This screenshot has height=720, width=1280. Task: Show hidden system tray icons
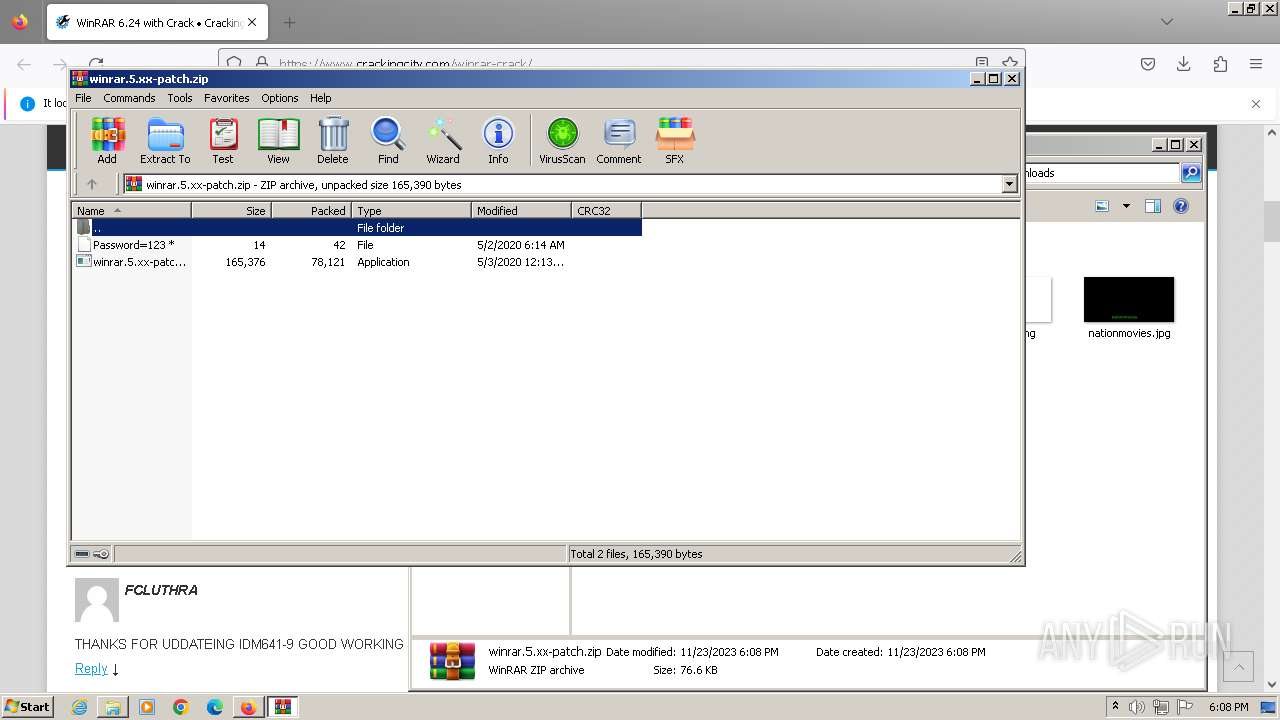[x=1116, y=707]
